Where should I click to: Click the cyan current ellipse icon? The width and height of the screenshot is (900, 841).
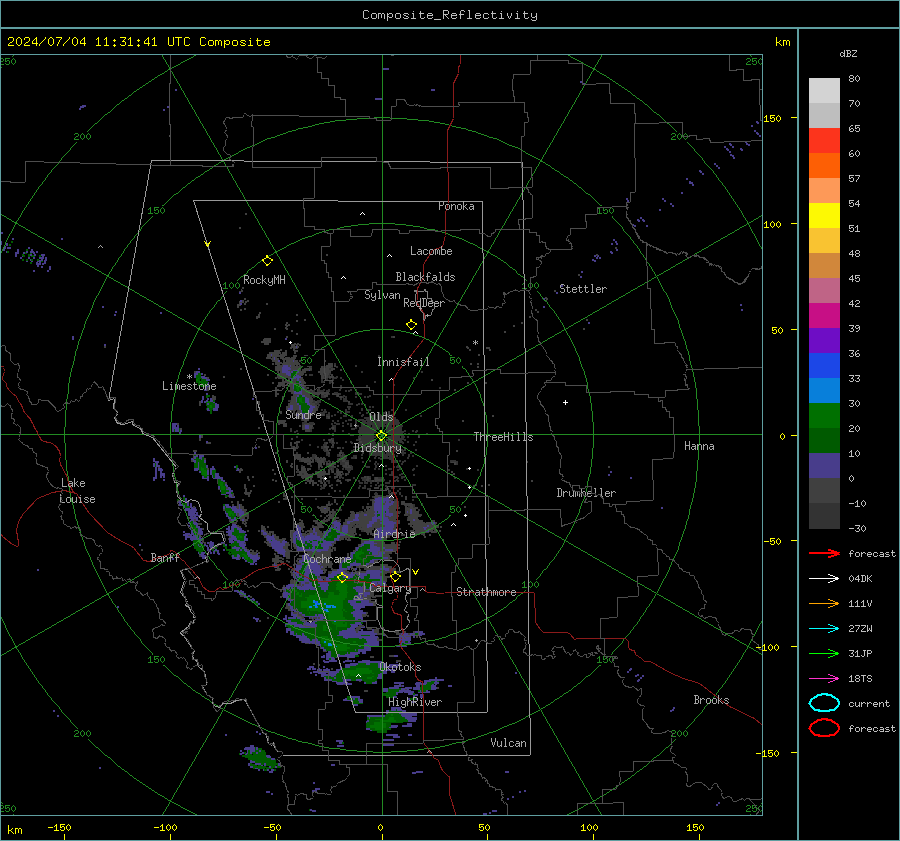point(824,703)
